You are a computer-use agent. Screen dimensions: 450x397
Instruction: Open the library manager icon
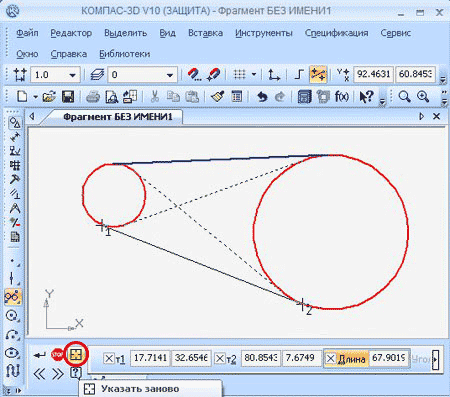[304, 97]
